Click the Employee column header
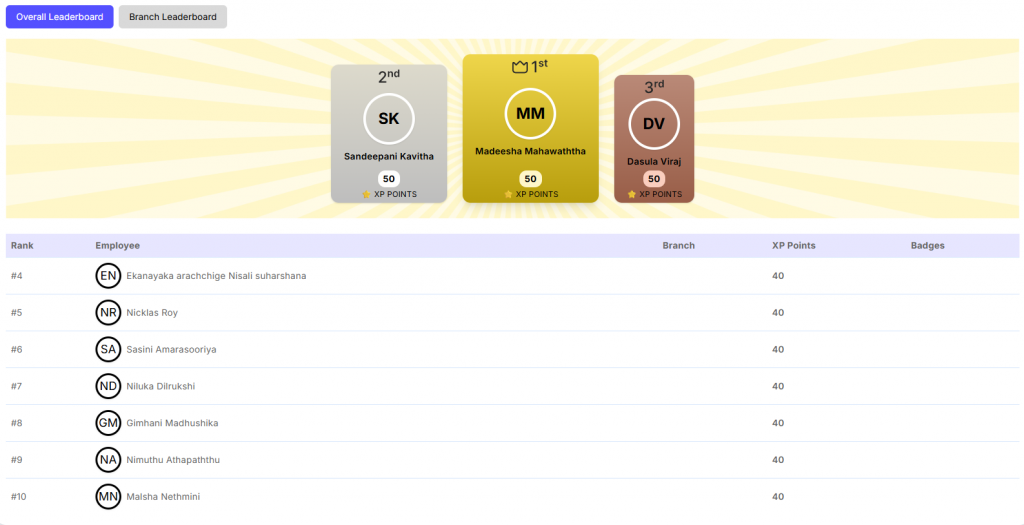Image resolution: width=1024 pixels, height=525 pixels. [117, 246]
